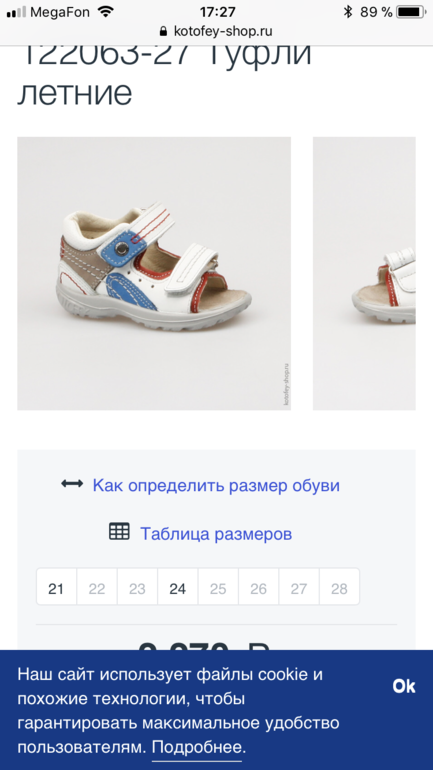Pick size 28 in the size row

click(x=339, y=588)
